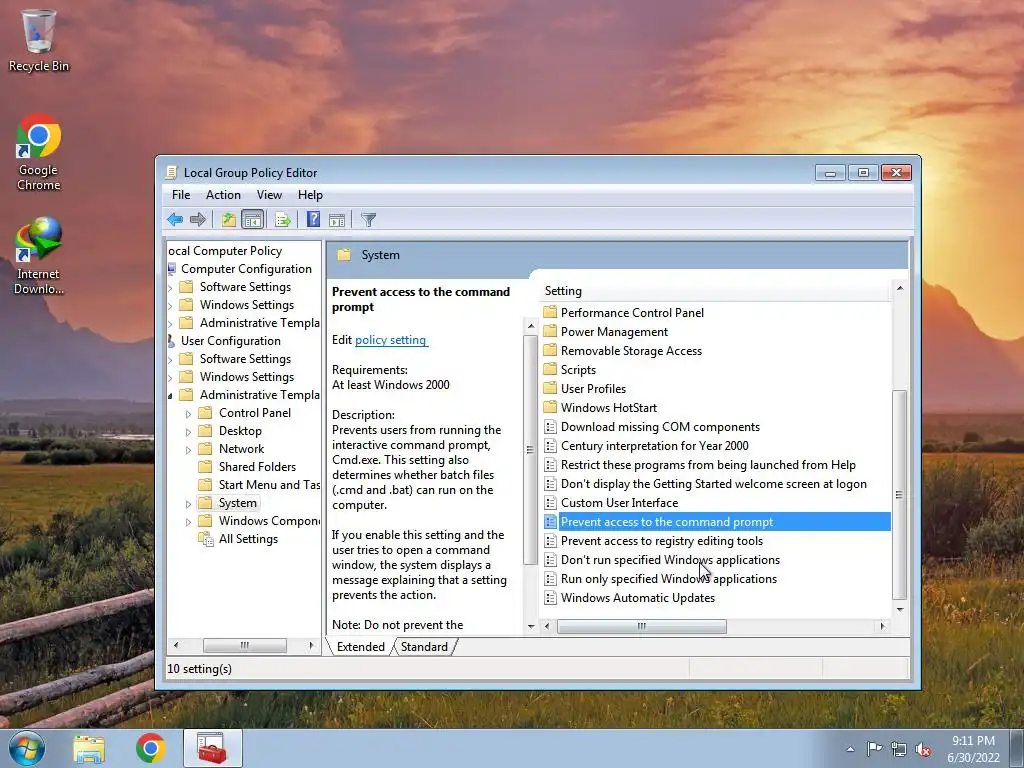Screen dimensions: 1024x768
Task: Open the Scripts folder in list
Action: (x=578, y=369)
